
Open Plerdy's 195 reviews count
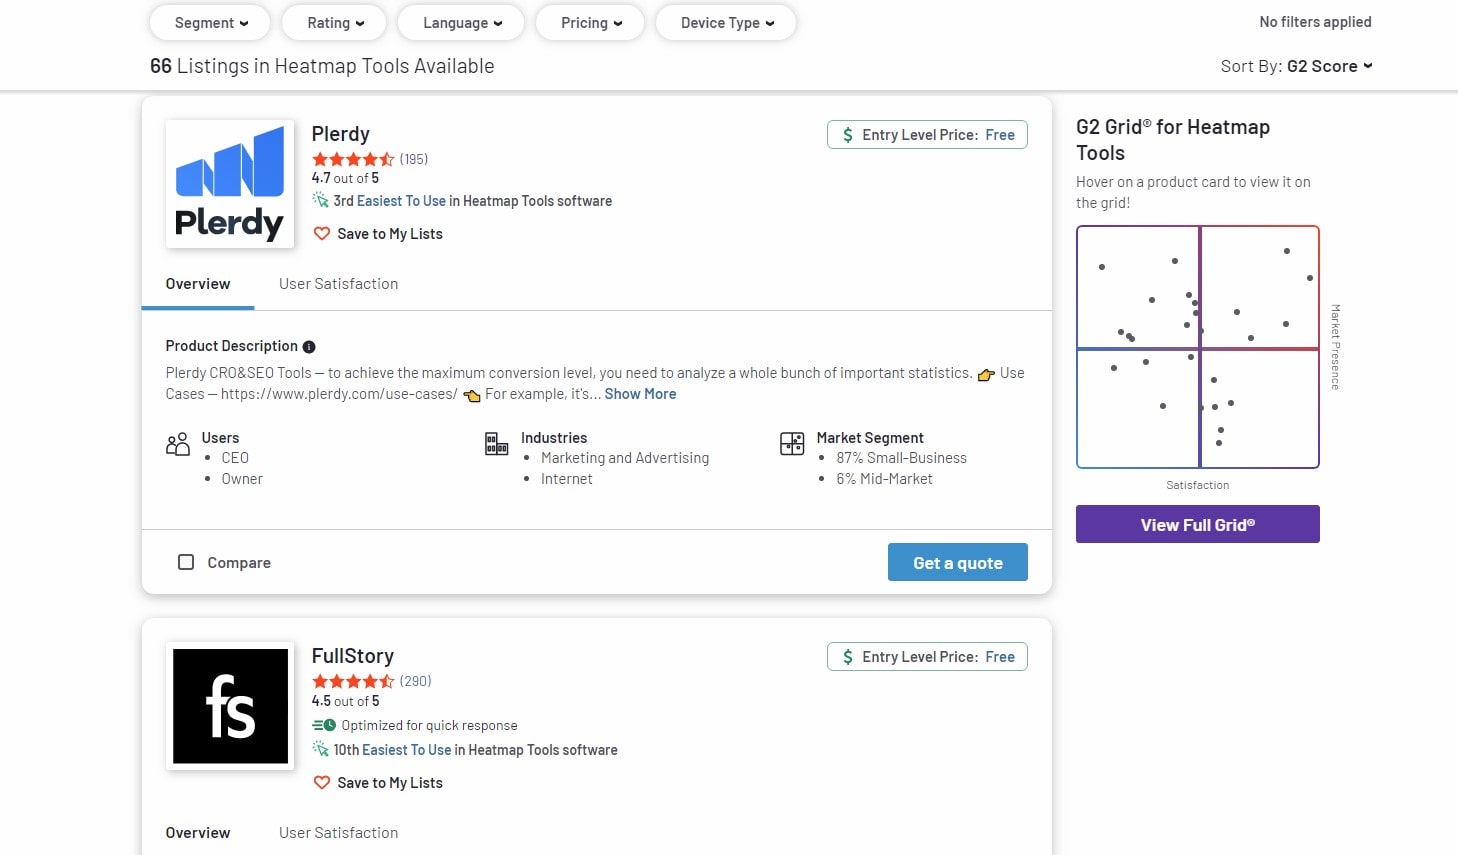coord(414,159)
